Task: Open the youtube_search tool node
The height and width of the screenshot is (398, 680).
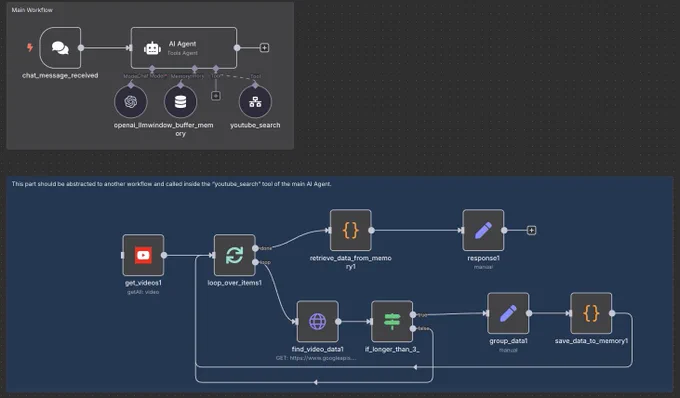Action: pos(255,102)
